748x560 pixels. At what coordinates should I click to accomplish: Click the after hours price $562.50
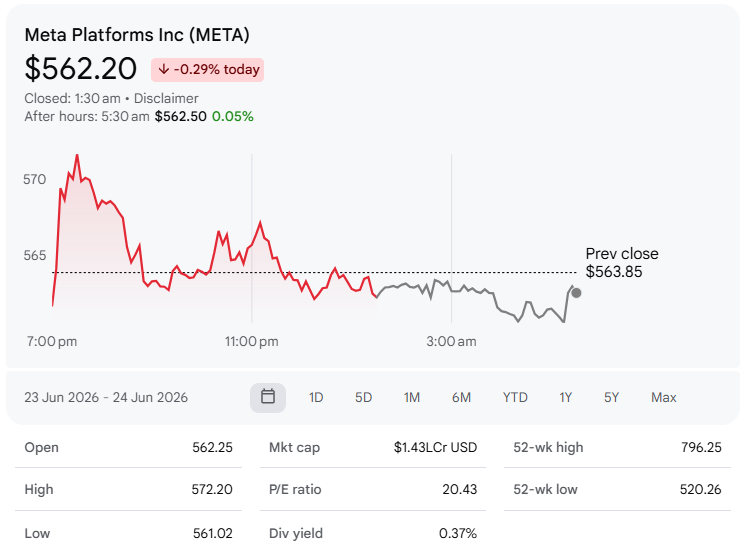180,116
